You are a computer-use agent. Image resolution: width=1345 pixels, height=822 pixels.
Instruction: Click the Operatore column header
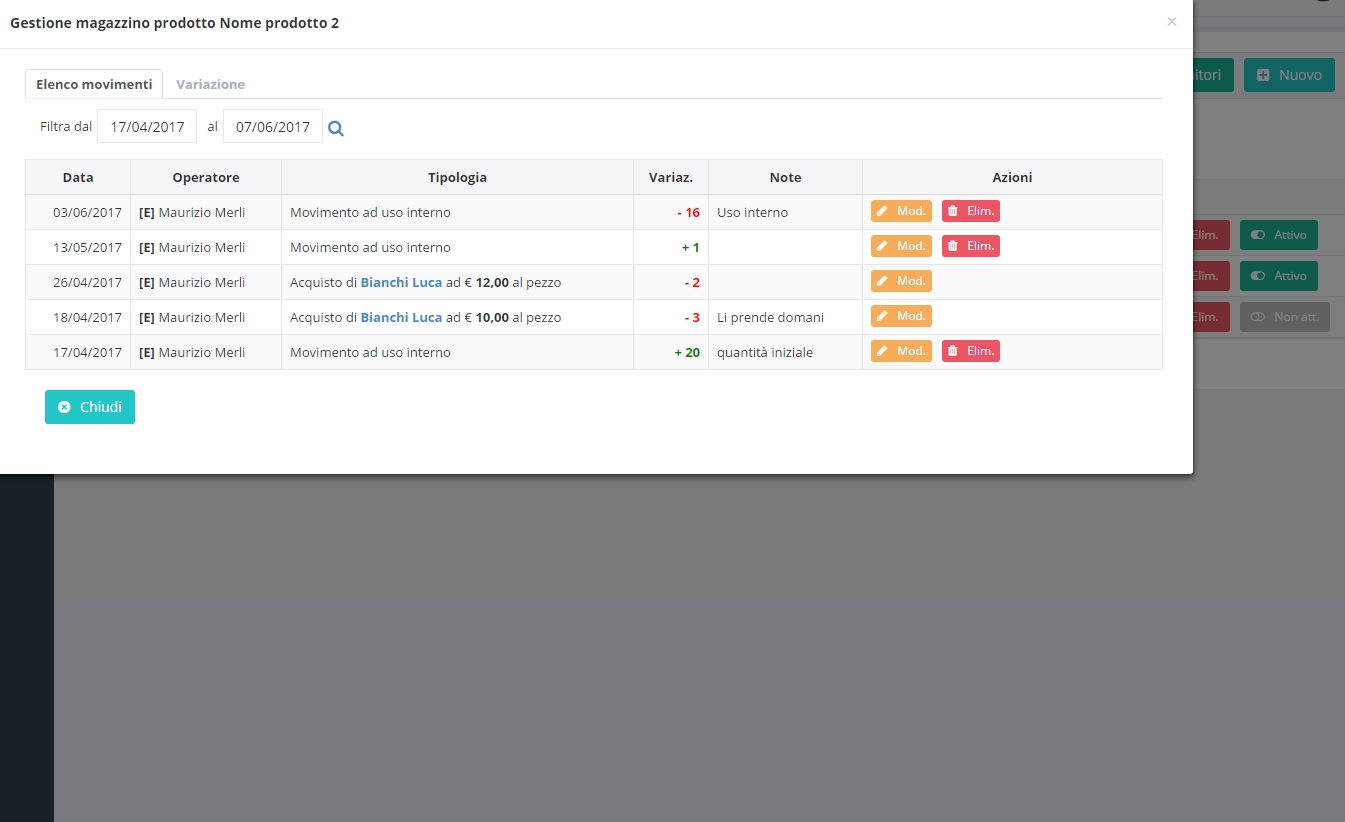pos(206,177)
